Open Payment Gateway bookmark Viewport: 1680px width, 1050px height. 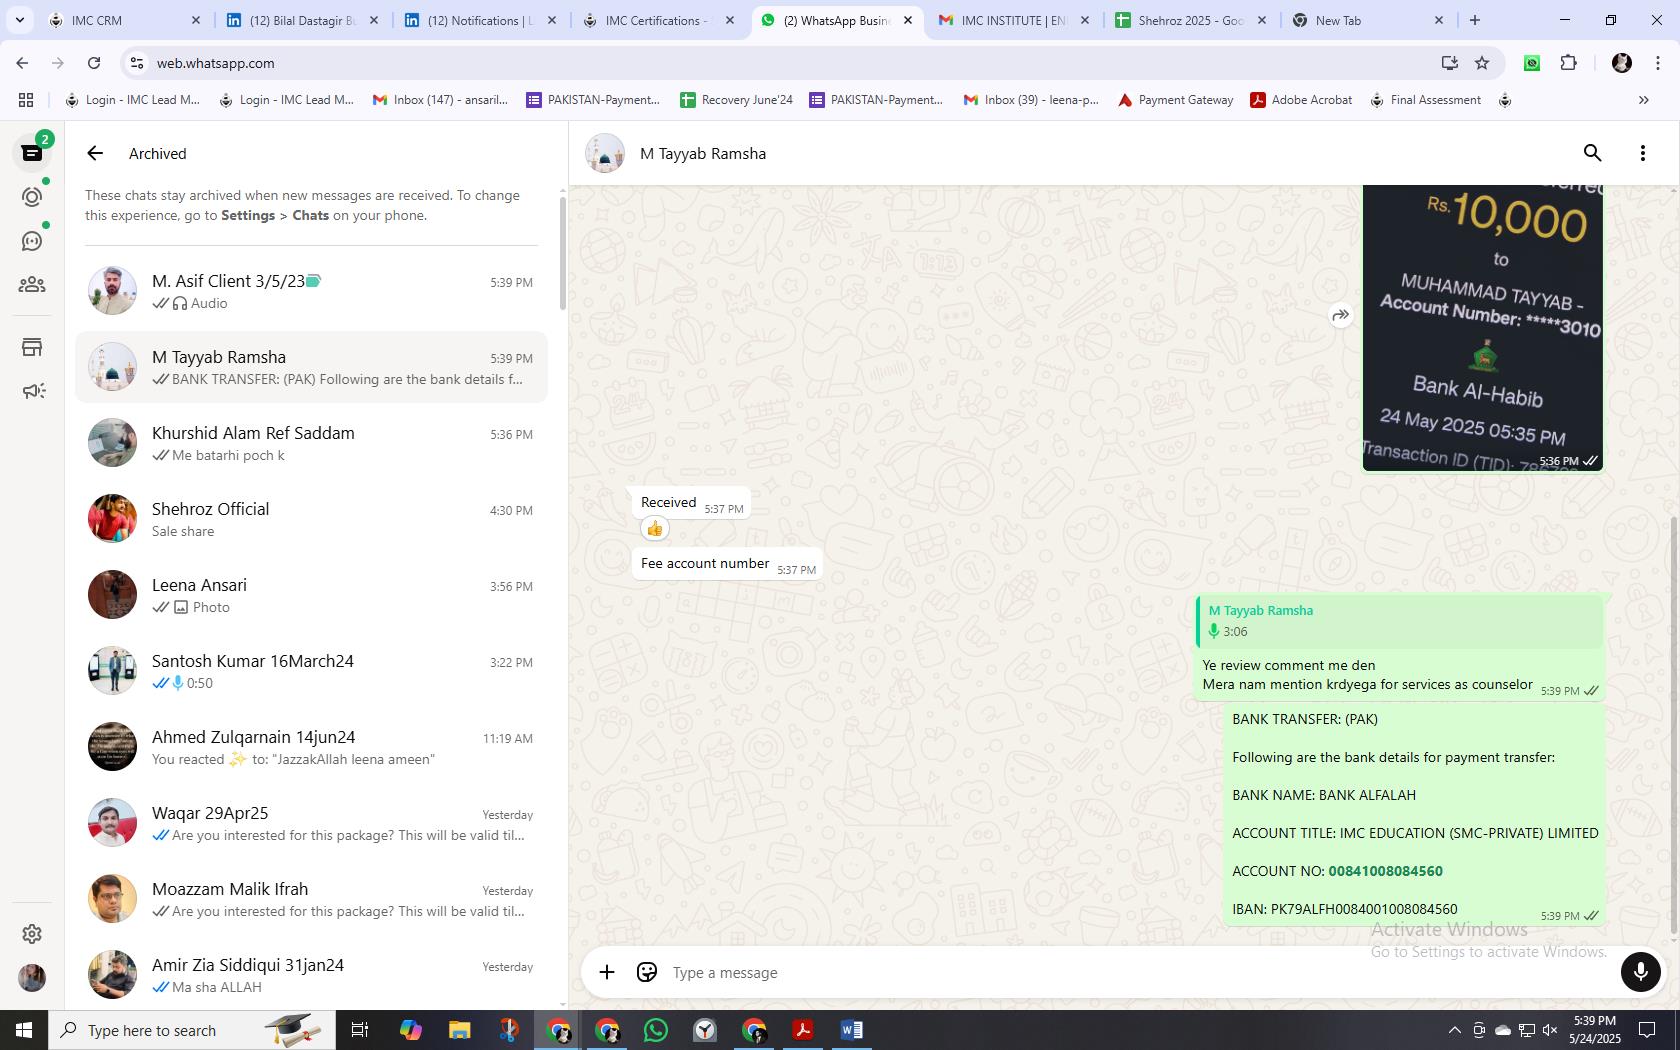coord(1175,100)
